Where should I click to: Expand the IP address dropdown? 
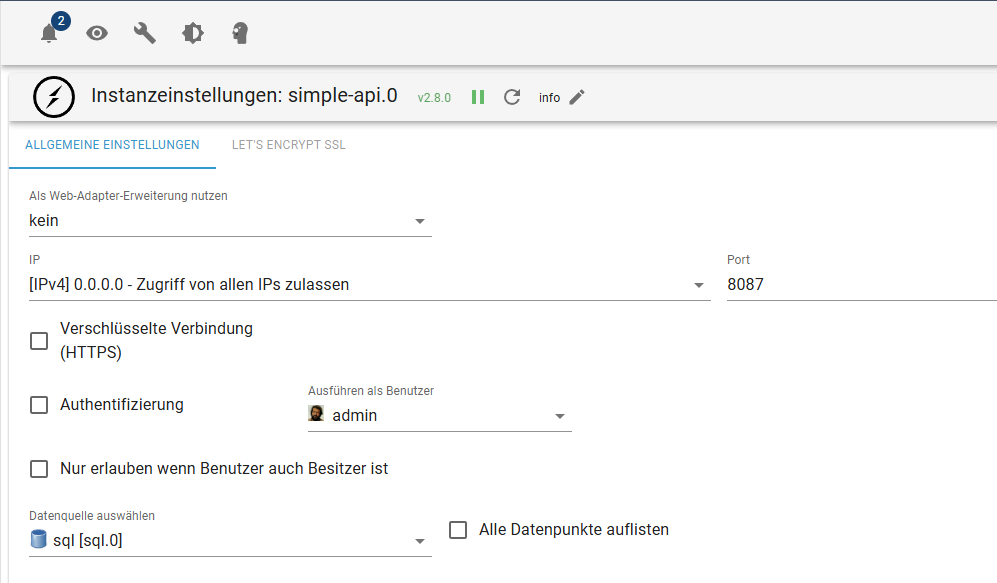click(369, 285)
